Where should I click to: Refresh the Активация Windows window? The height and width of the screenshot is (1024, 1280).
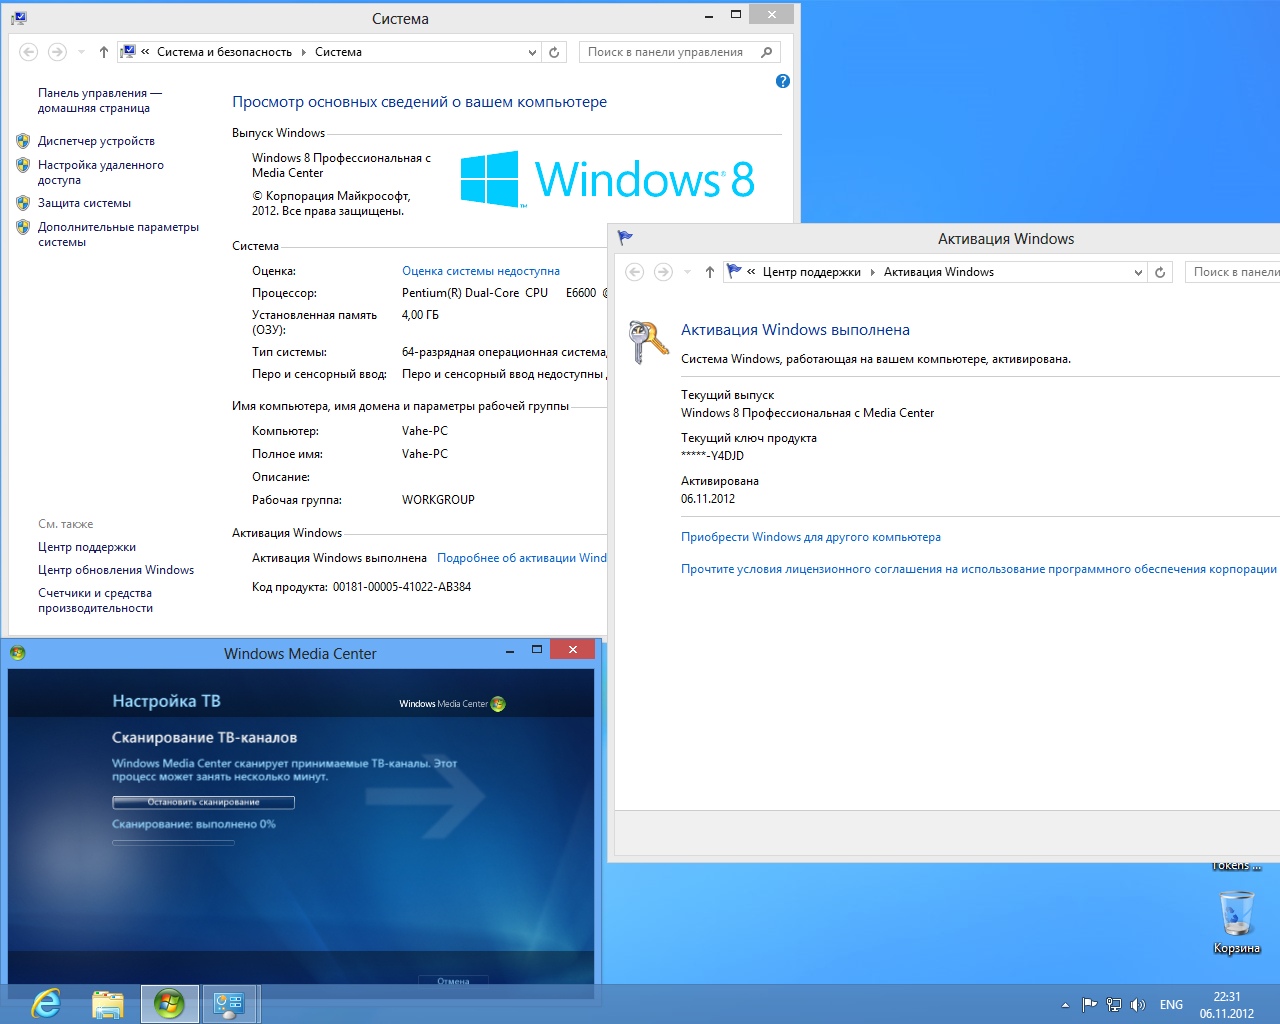1160,272
